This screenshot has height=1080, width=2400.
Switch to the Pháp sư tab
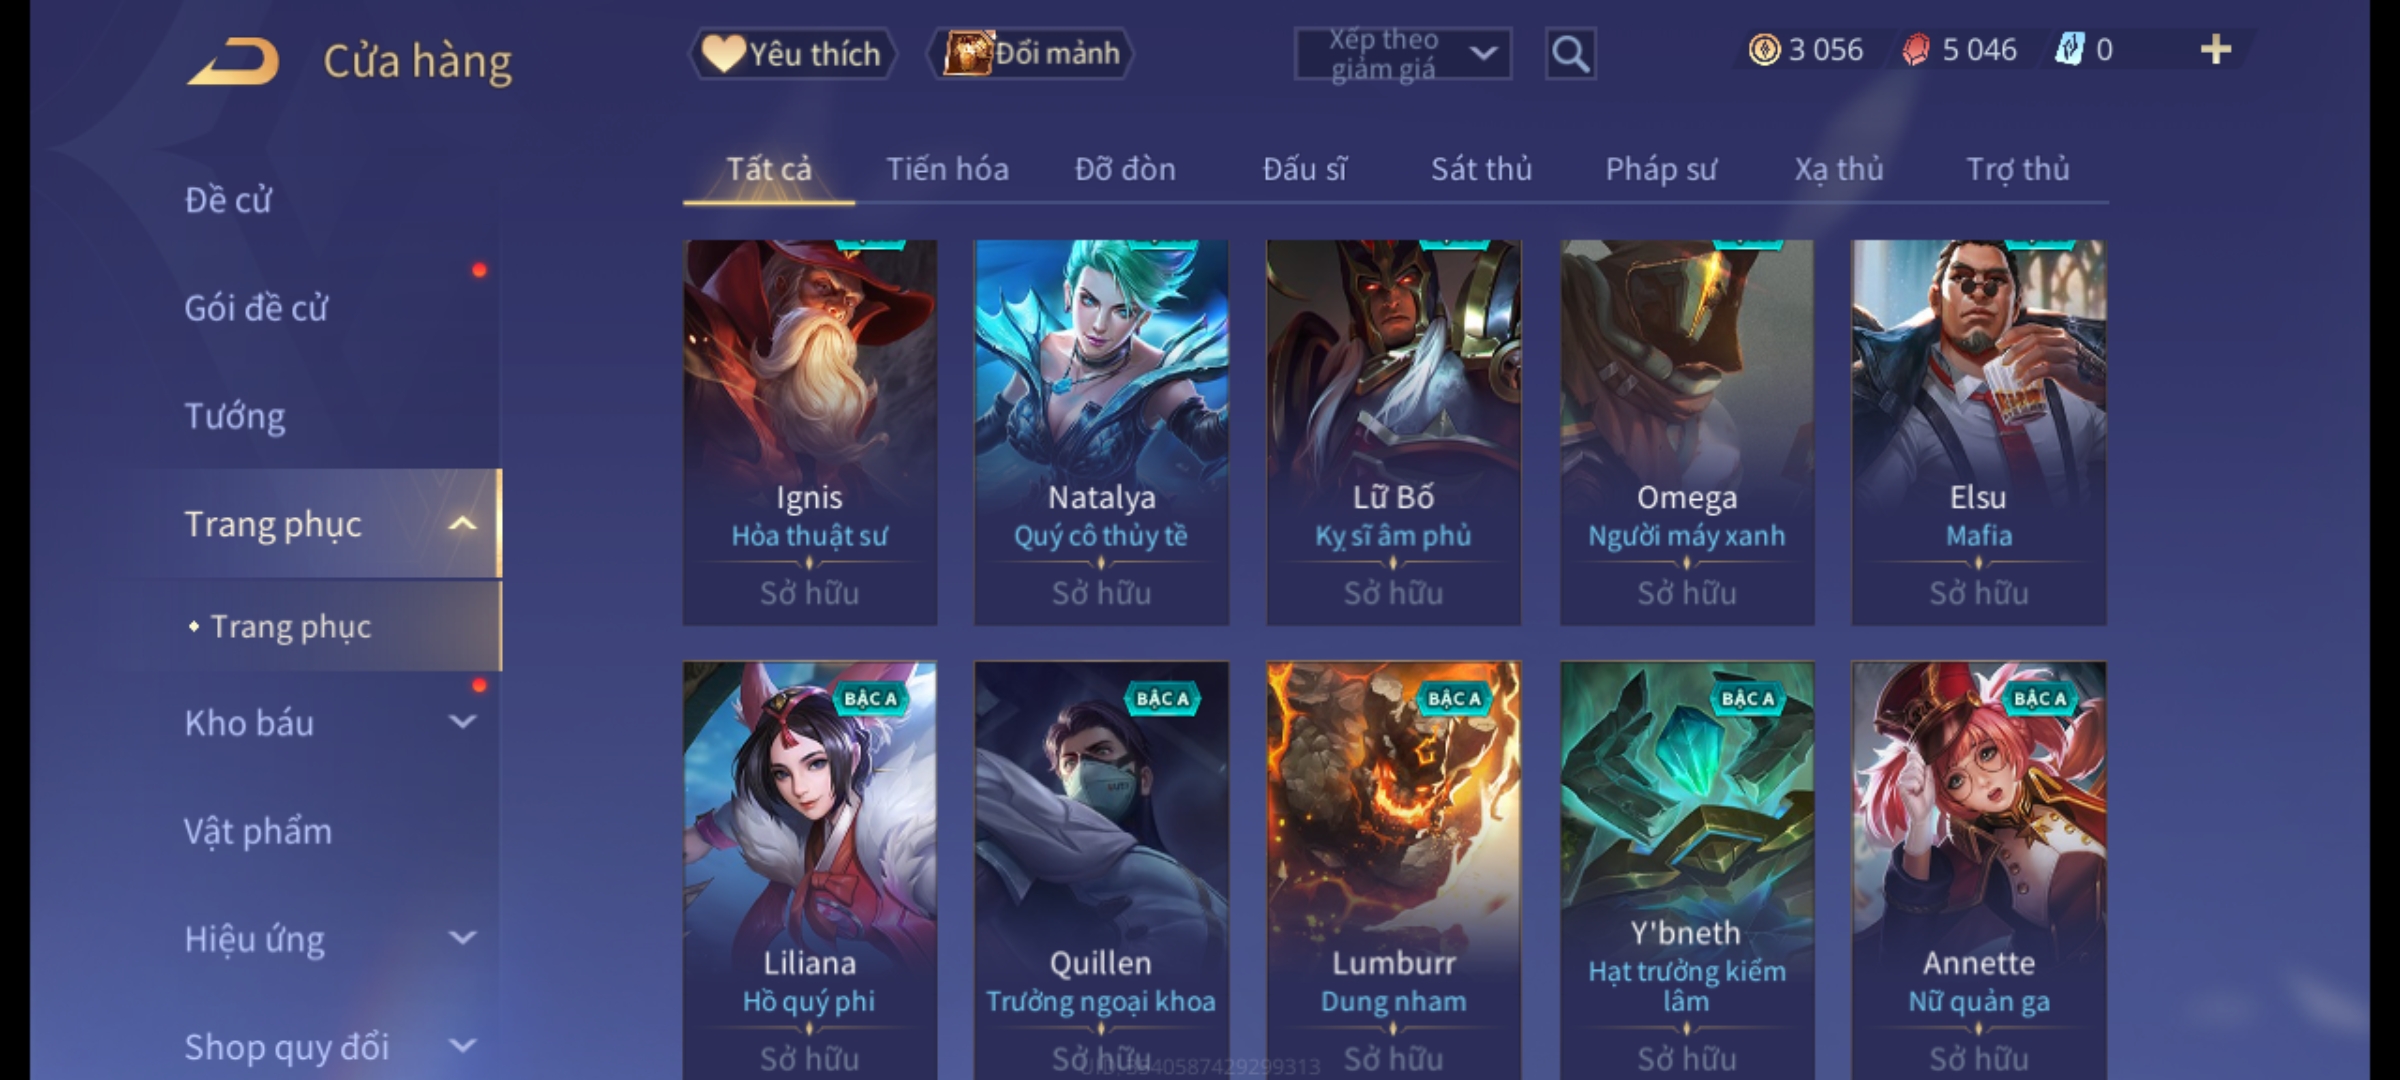tap(1661, 169)
